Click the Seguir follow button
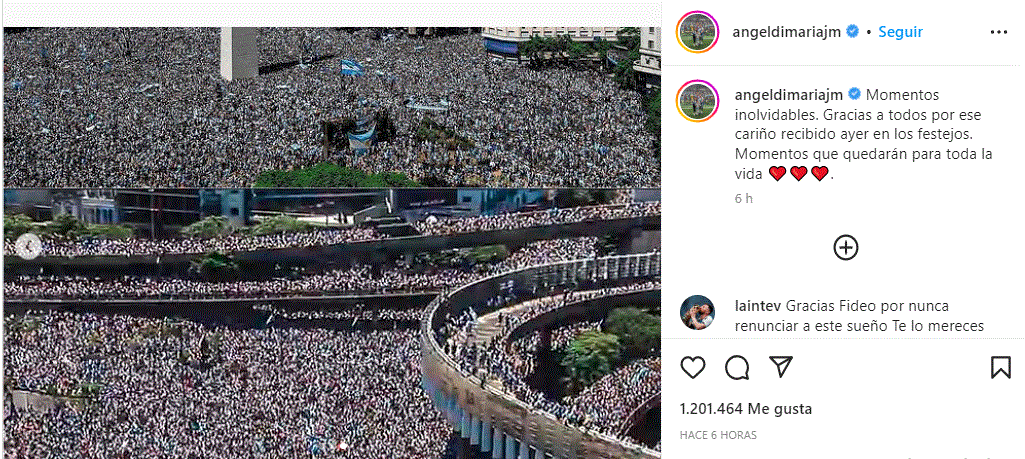The height and width of the screenshot is (459, 1025). pos(900,32)
